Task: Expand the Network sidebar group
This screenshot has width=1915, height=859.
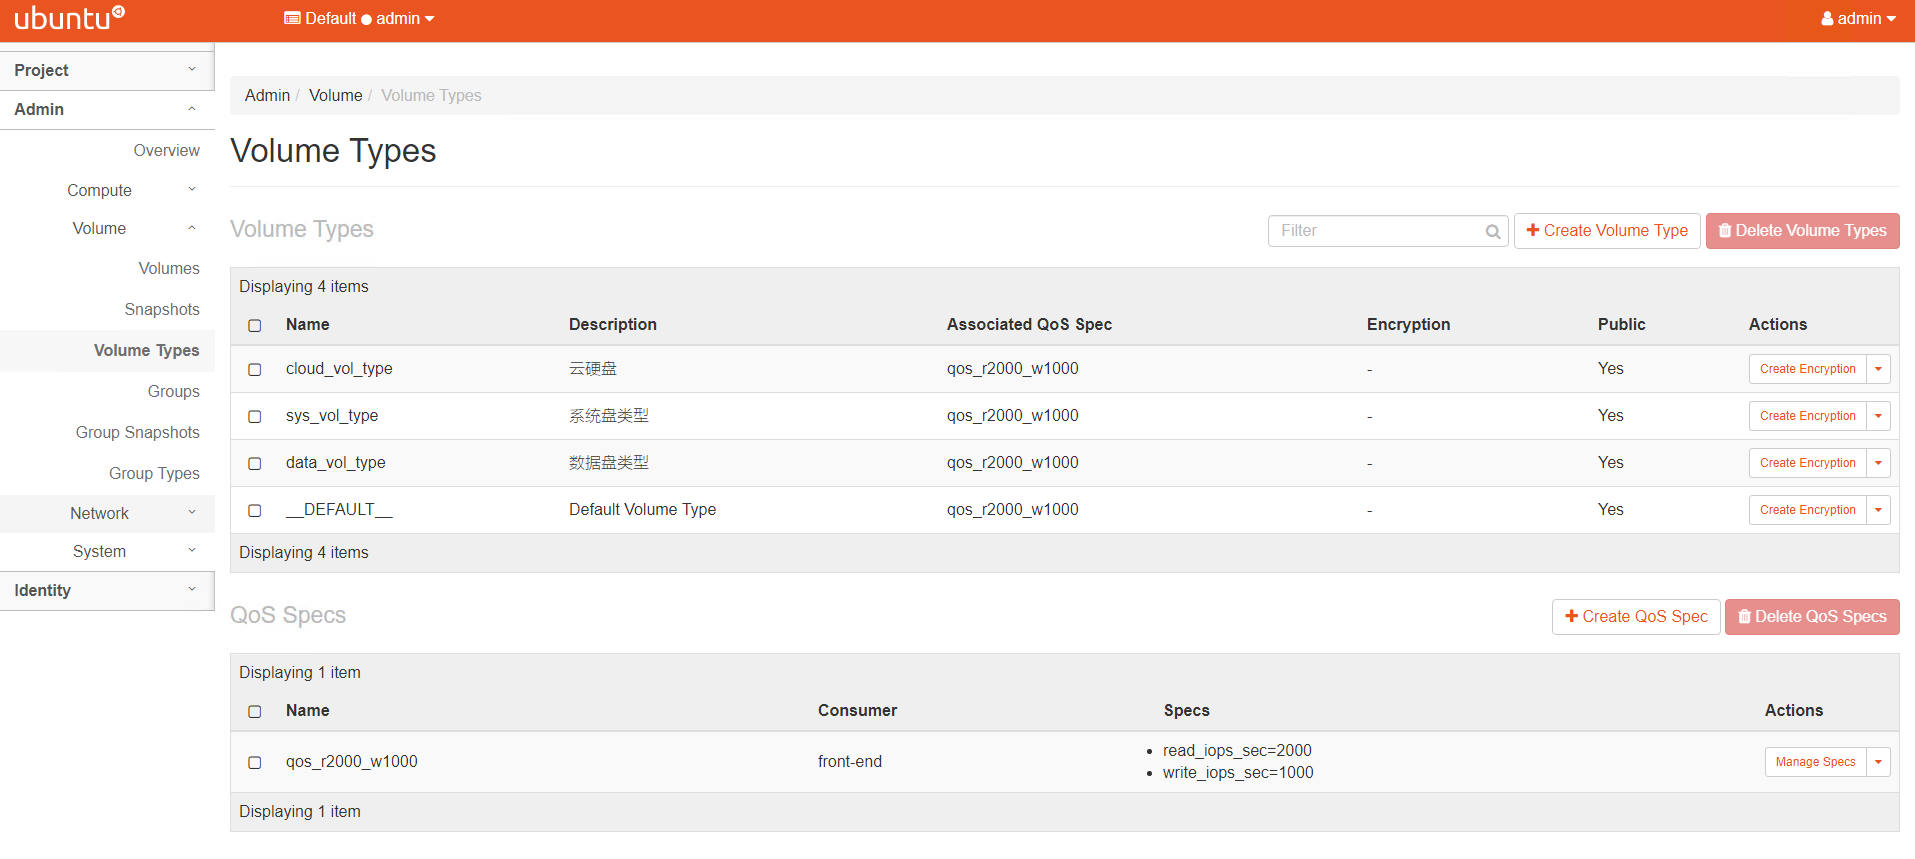Action: [x=107, y=513]
